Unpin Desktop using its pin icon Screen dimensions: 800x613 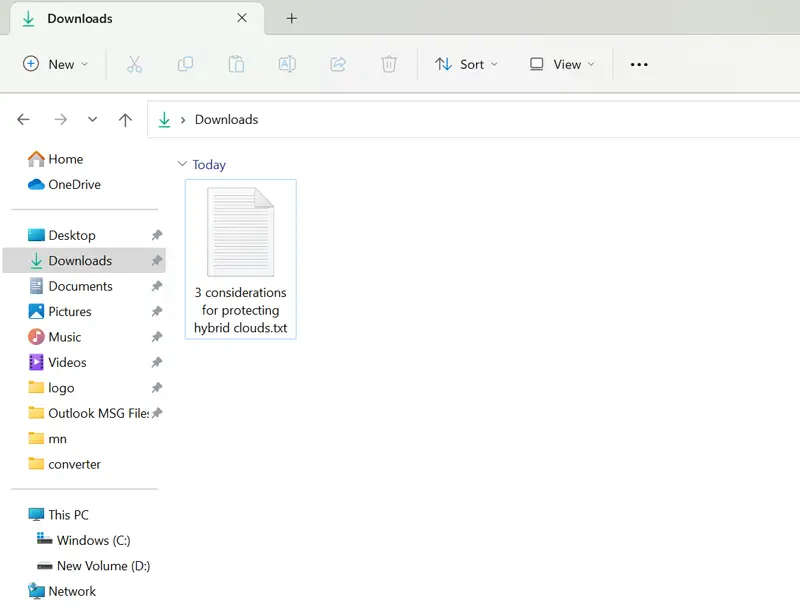156,236
